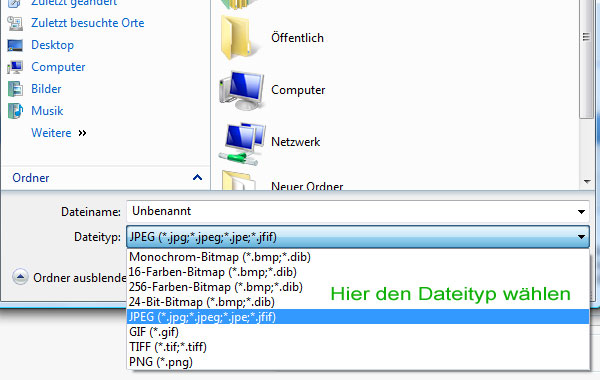Viewport: 600px width, 380px height.
Task: Choose 24-Bit-Bitmap file type
Action: tap(358, 302)
